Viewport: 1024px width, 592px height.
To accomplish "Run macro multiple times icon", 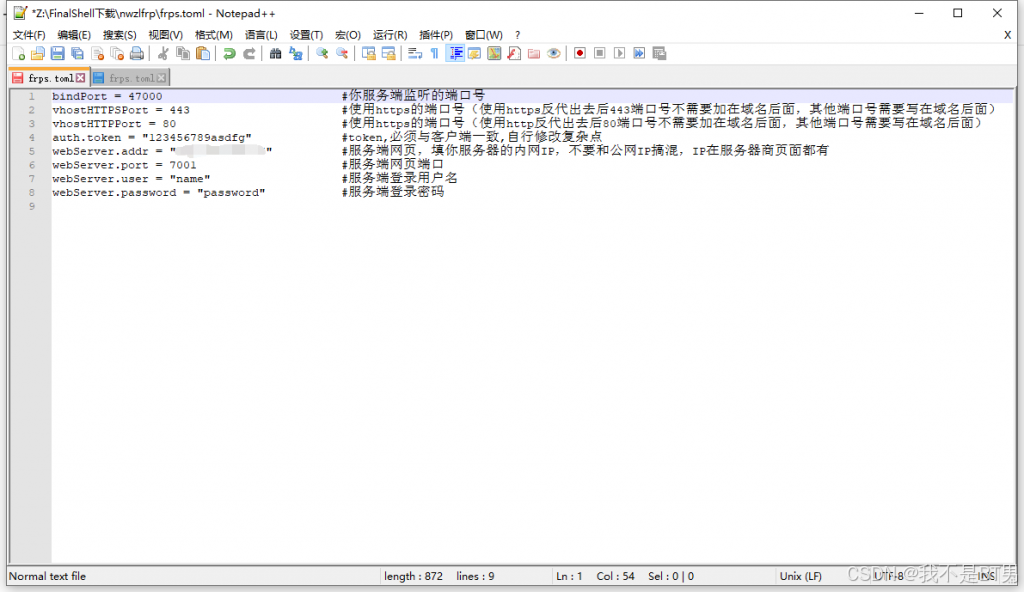I will [x=639, y=54].
